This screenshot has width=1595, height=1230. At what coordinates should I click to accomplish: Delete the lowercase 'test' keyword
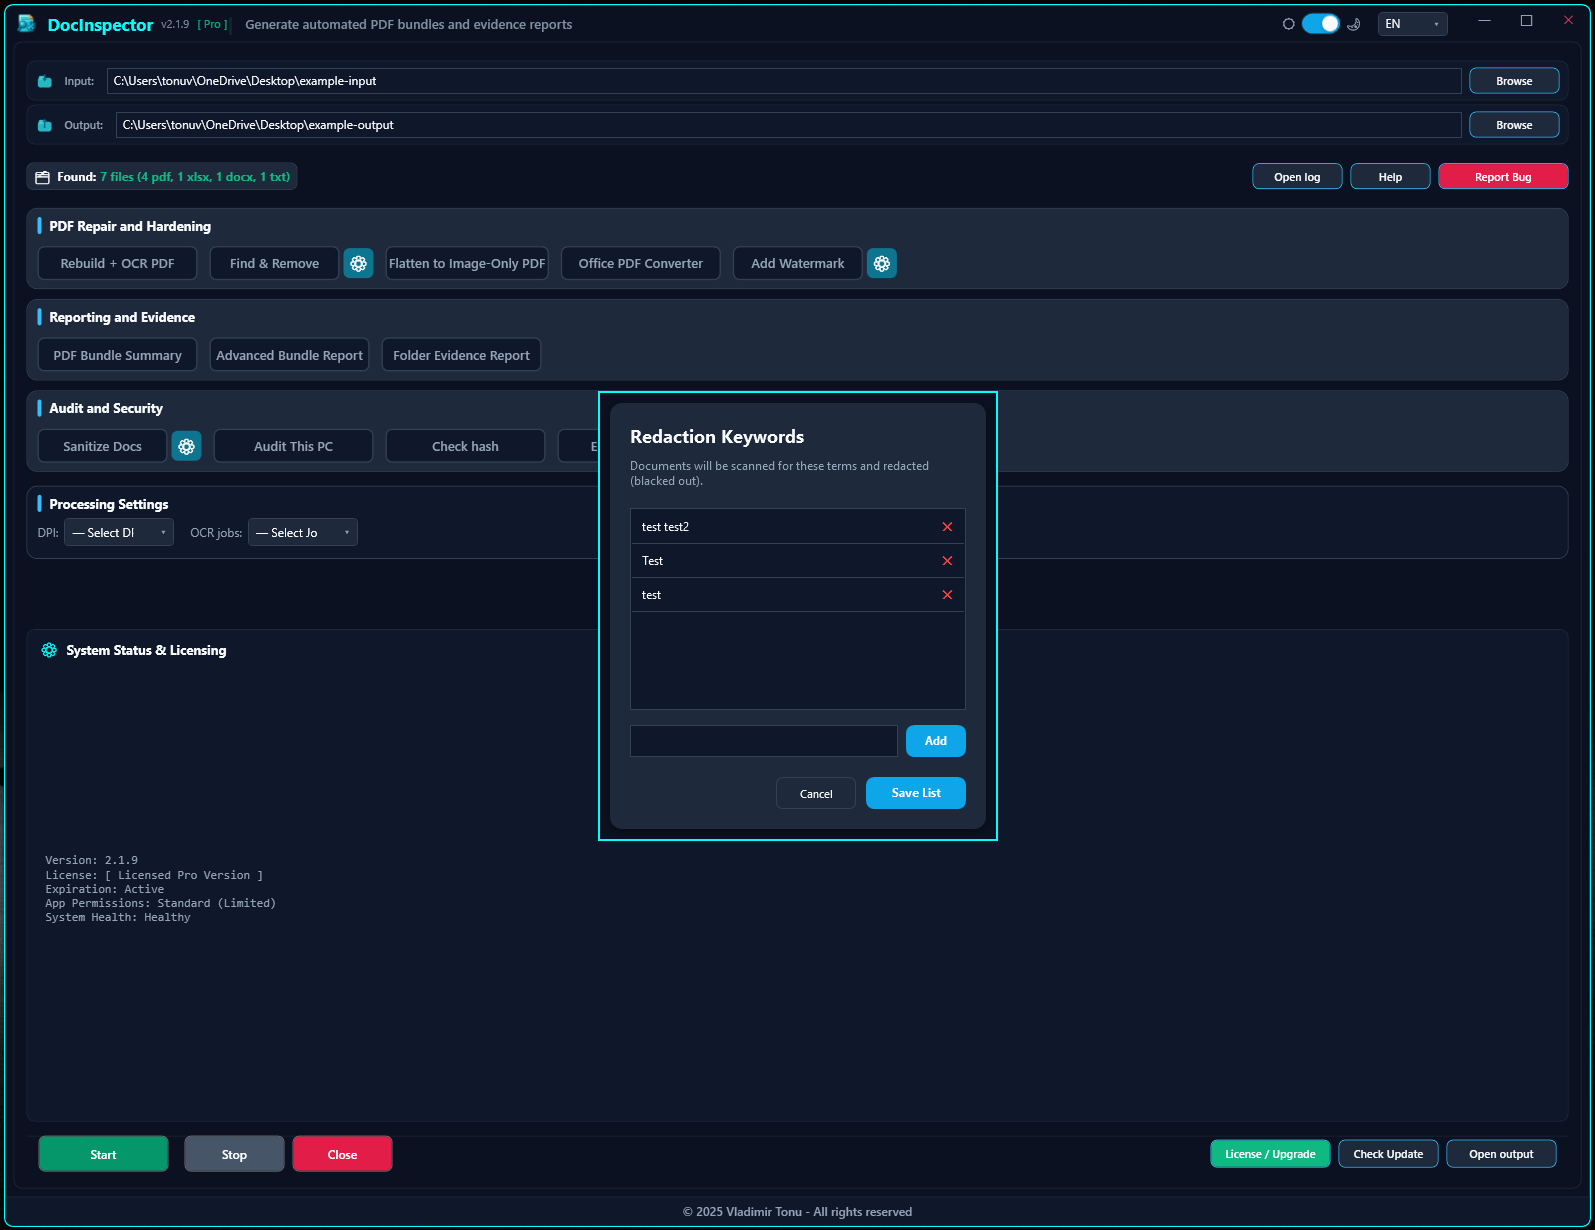(947, 595)
